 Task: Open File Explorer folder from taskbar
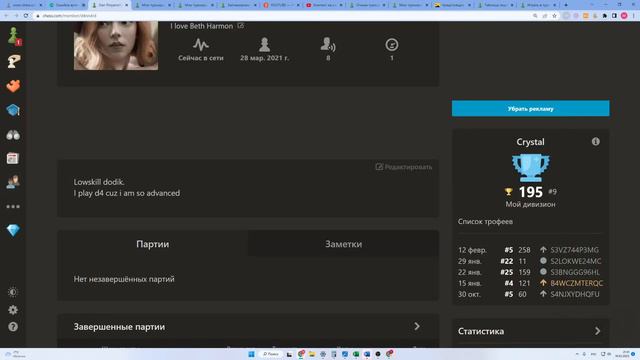[312, 354]
